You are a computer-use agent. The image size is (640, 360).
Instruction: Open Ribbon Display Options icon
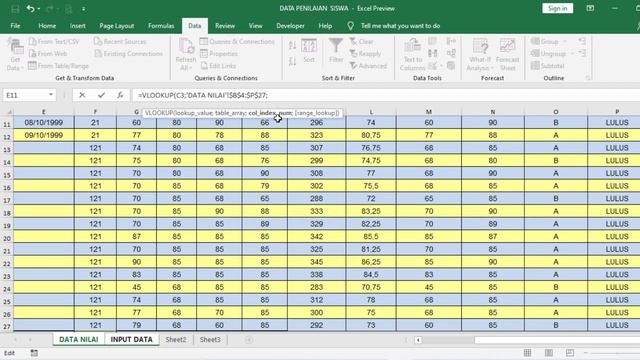click(x=590, y=8)
